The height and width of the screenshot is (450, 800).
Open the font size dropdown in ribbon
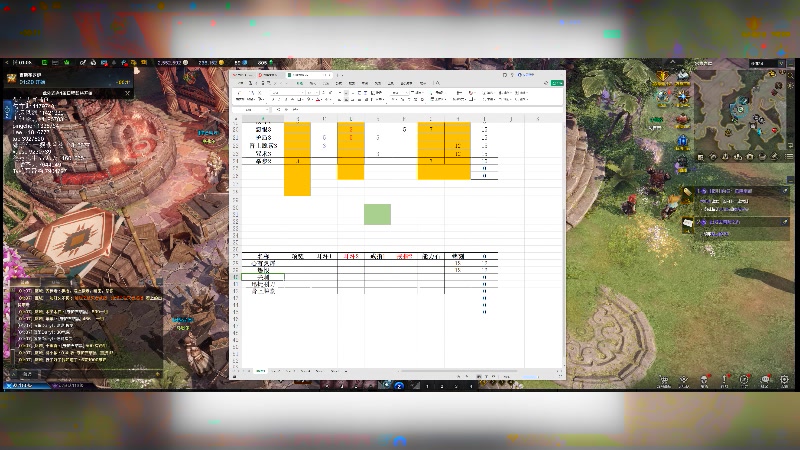(x=317, y=93)
